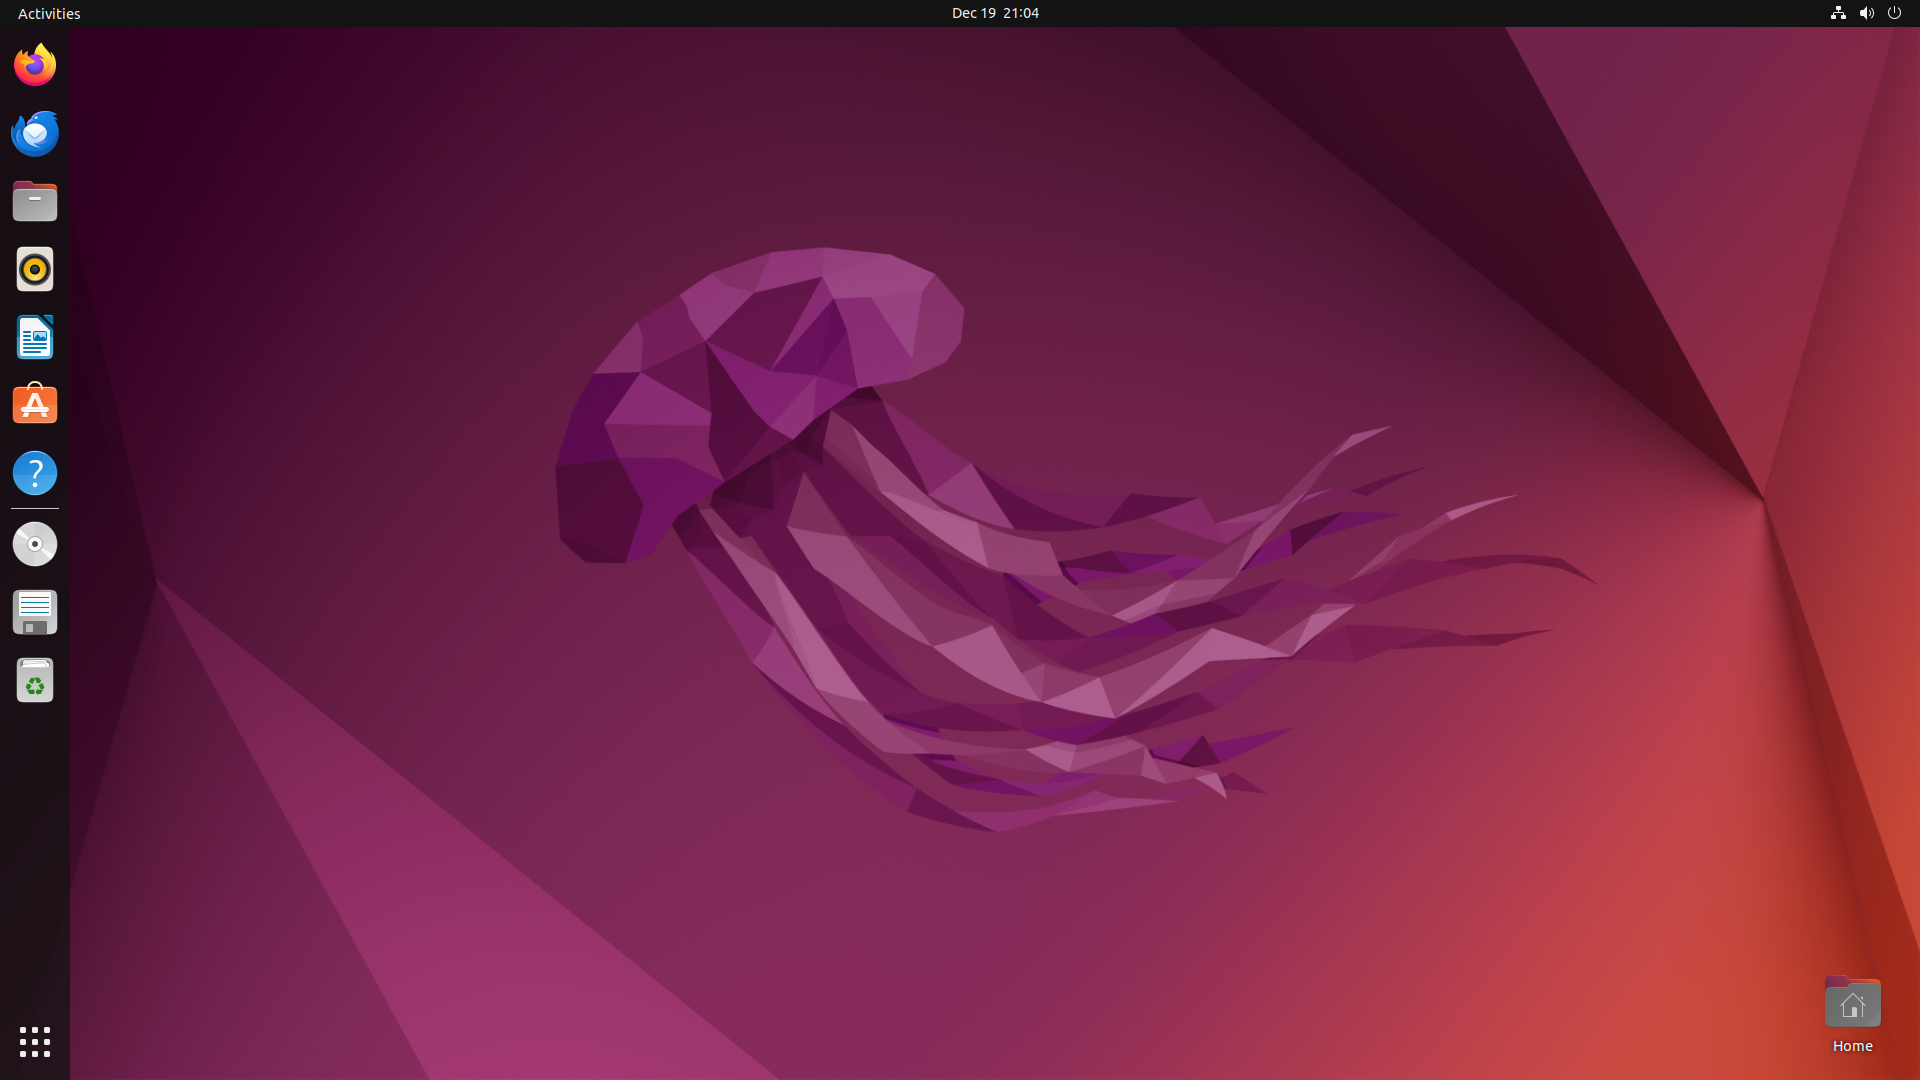Click the Help question mark icon
1920x1080 pixels.
pos(35,473)
